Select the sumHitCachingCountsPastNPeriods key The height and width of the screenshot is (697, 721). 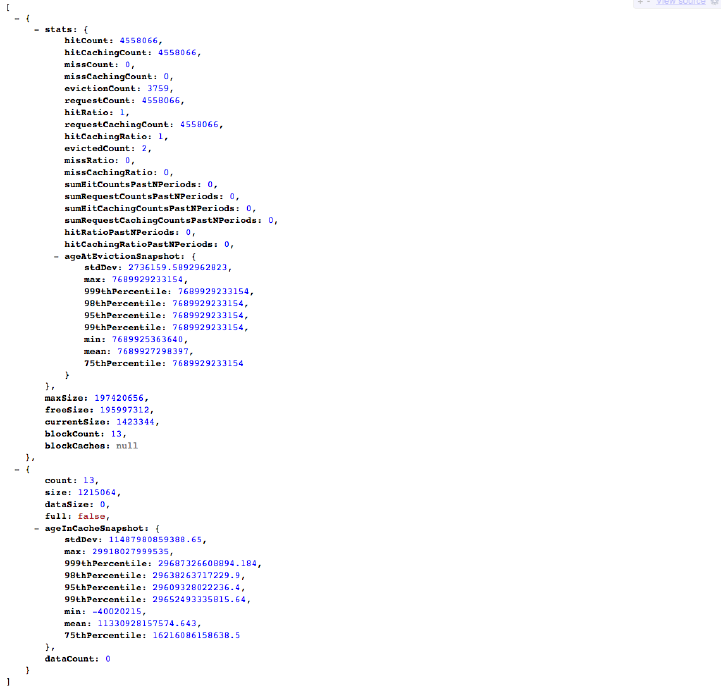(150, 208)
